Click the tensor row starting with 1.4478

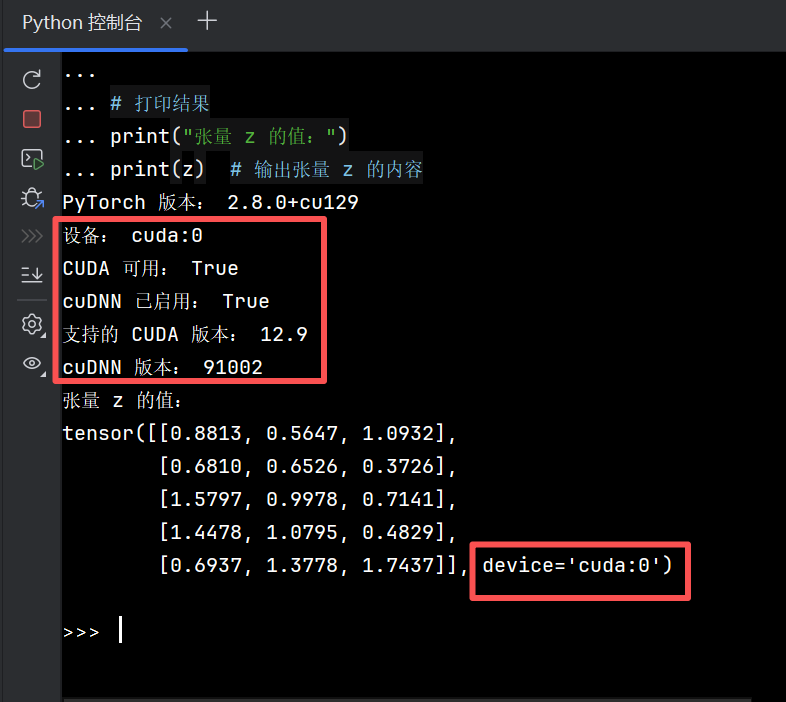pos(307,533)
